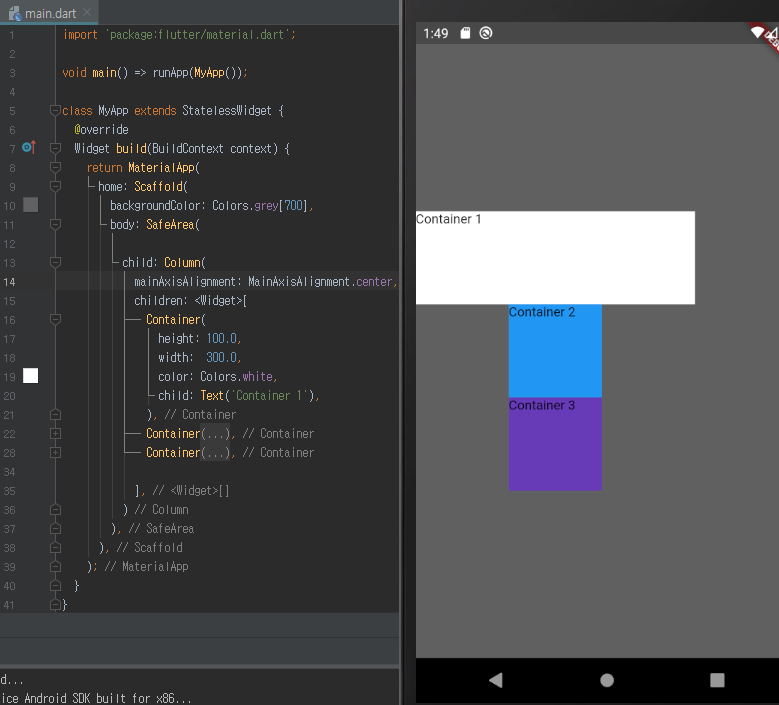The height and width of the screenshot is (705, 779).
Task: Collapse the SafeArea fold on line 11
Action: 55,225
